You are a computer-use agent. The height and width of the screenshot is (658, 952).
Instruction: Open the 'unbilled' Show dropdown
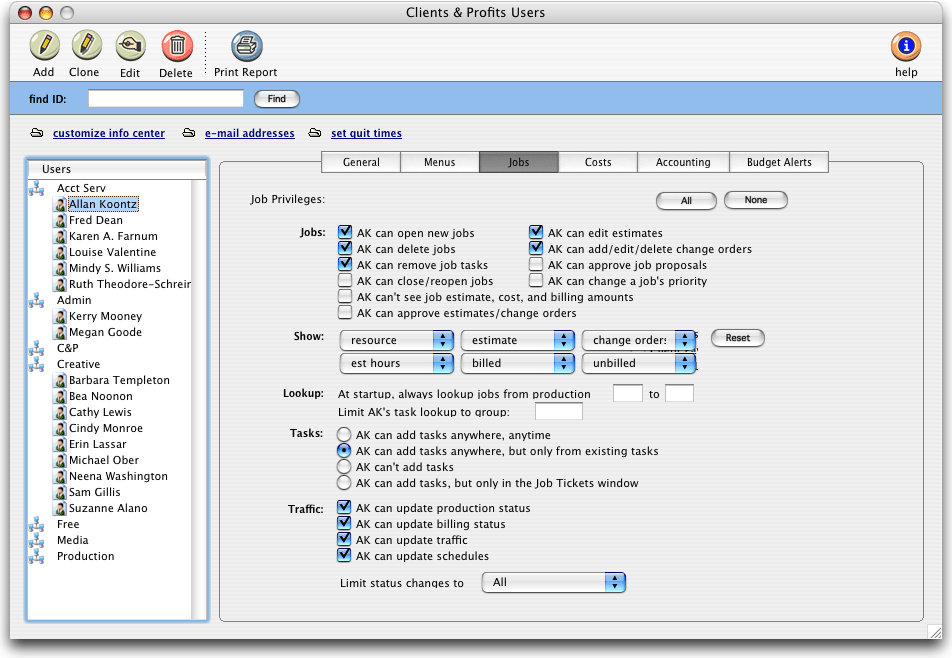coord(639,363)
